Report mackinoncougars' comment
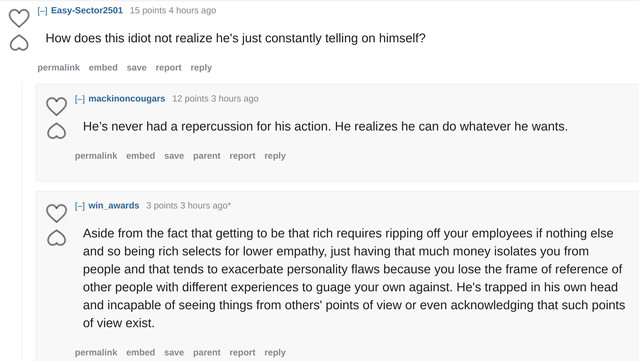The width and height of the screenshot is (639, 361). pos(242,156)
